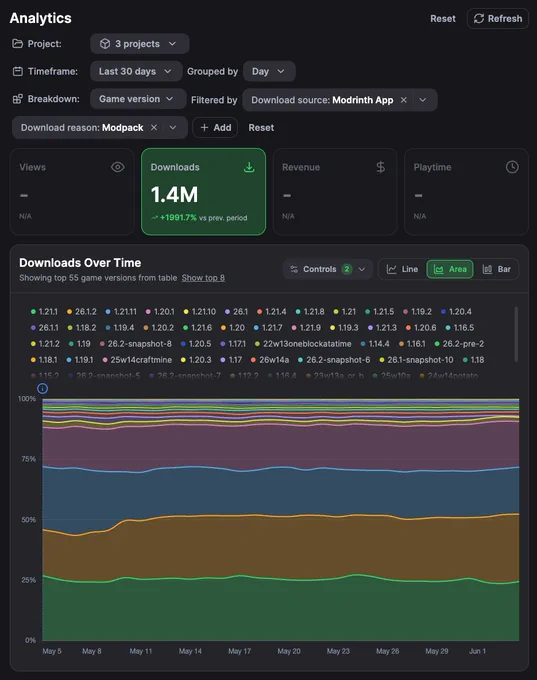Click the Refresh button

(x=498, y=19)
